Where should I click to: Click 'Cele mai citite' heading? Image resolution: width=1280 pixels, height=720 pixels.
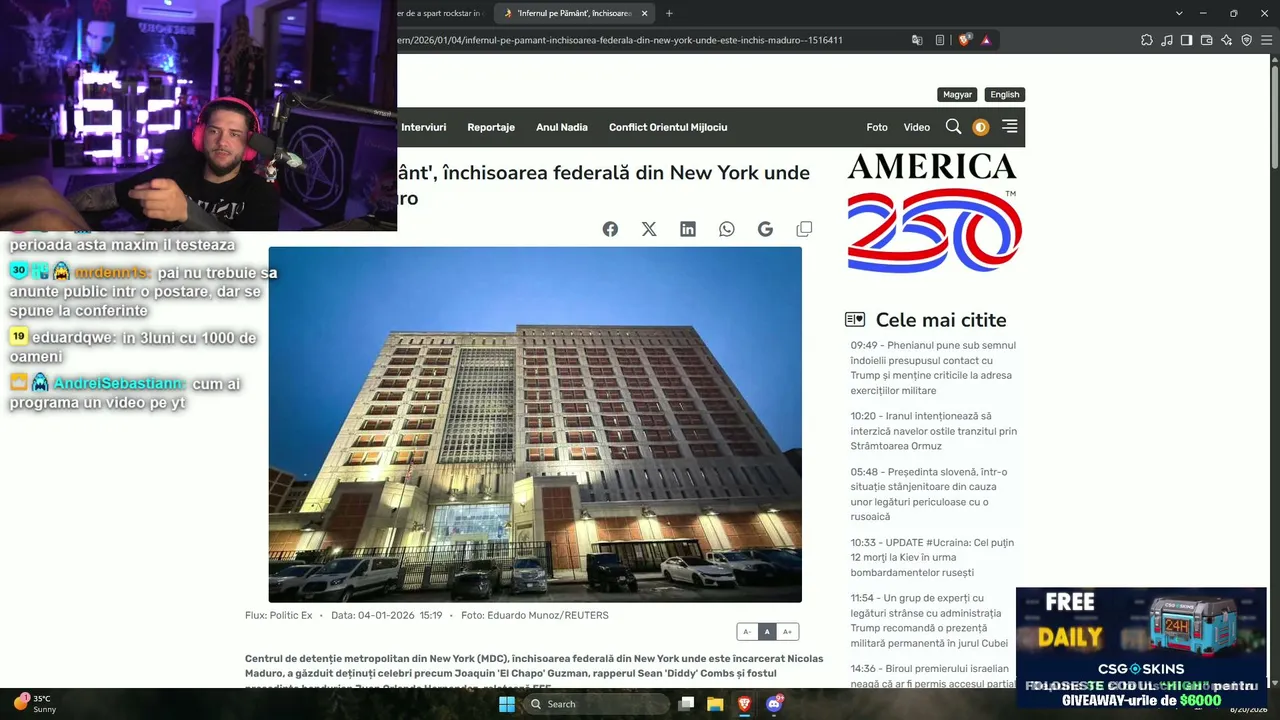[x=941, y=320]
